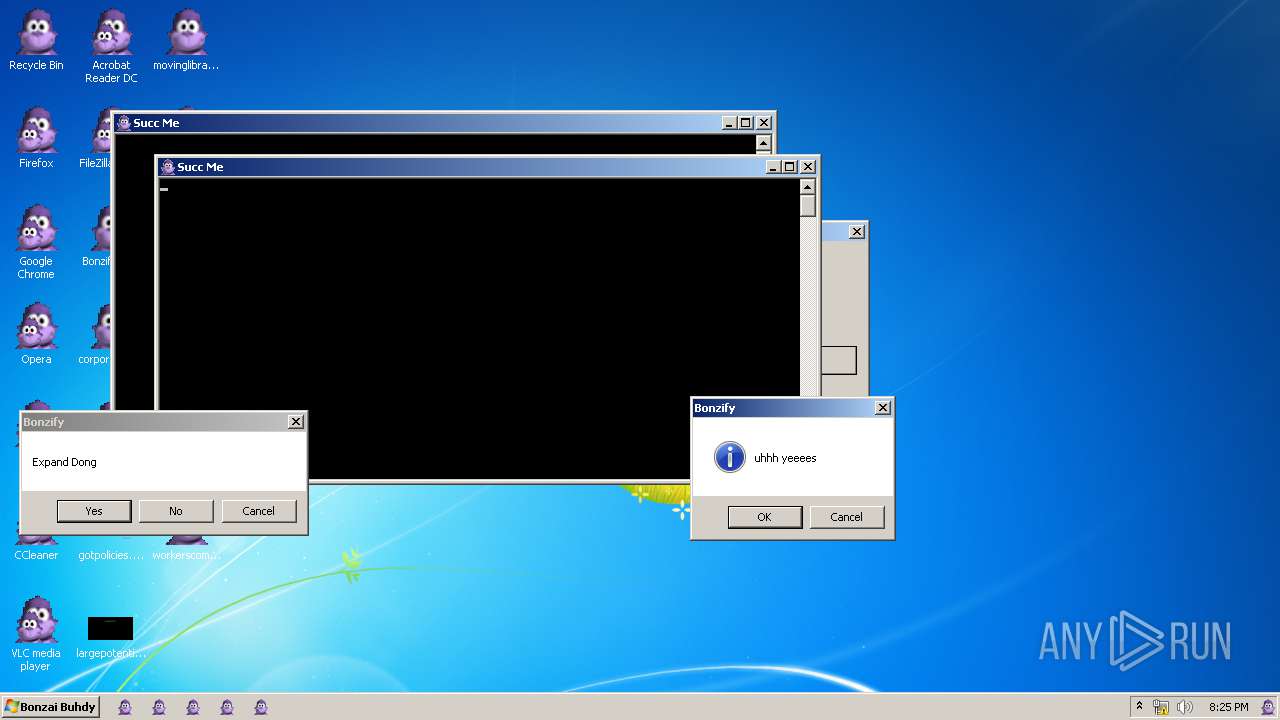Select the FileZilla desktop shortcut label
The image size is (1280, 720).
point(95,163)
